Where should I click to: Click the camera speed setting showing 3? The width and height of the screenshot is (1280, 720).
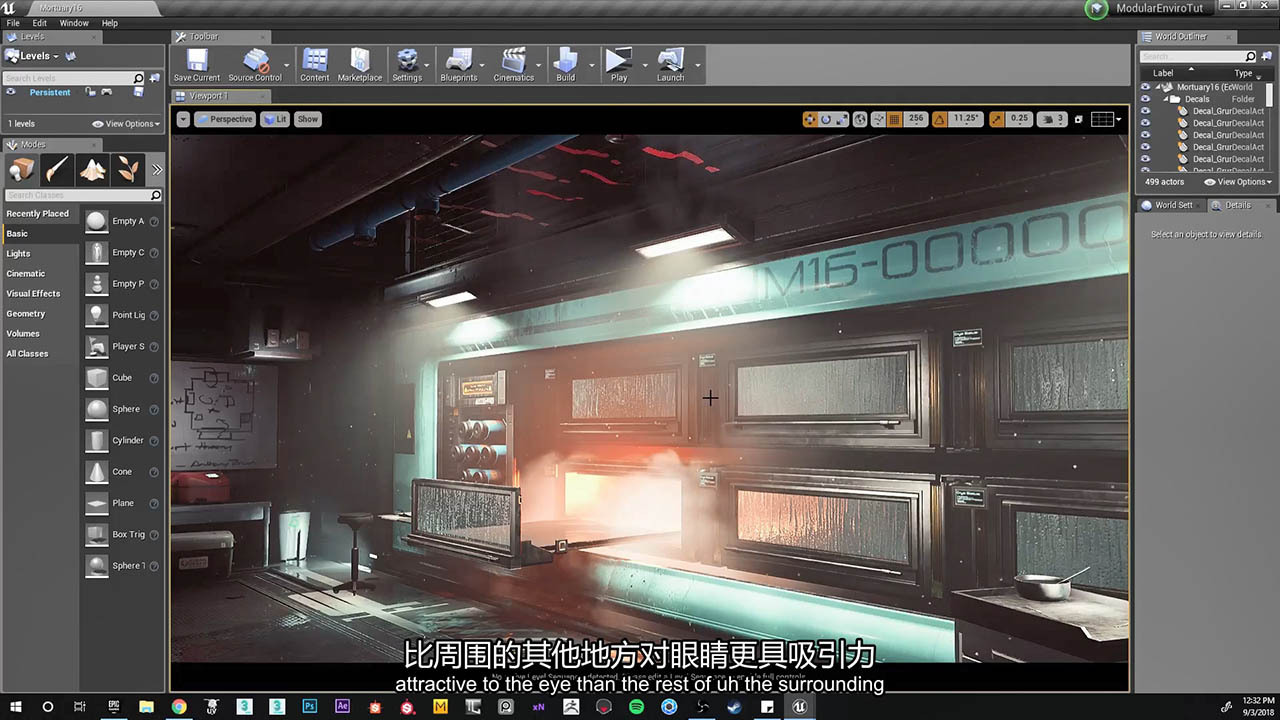pos(1053,119)
